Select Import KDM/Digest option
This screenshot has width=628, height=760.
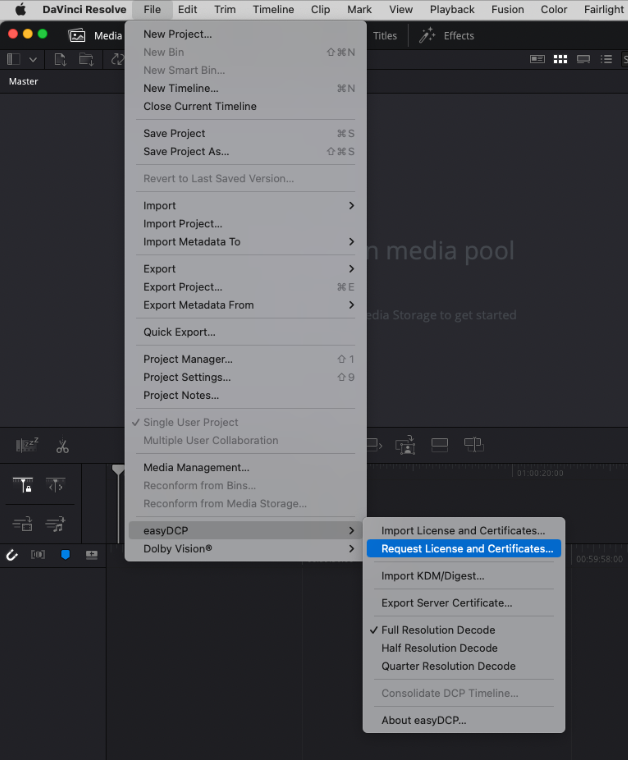coord(464,576)
